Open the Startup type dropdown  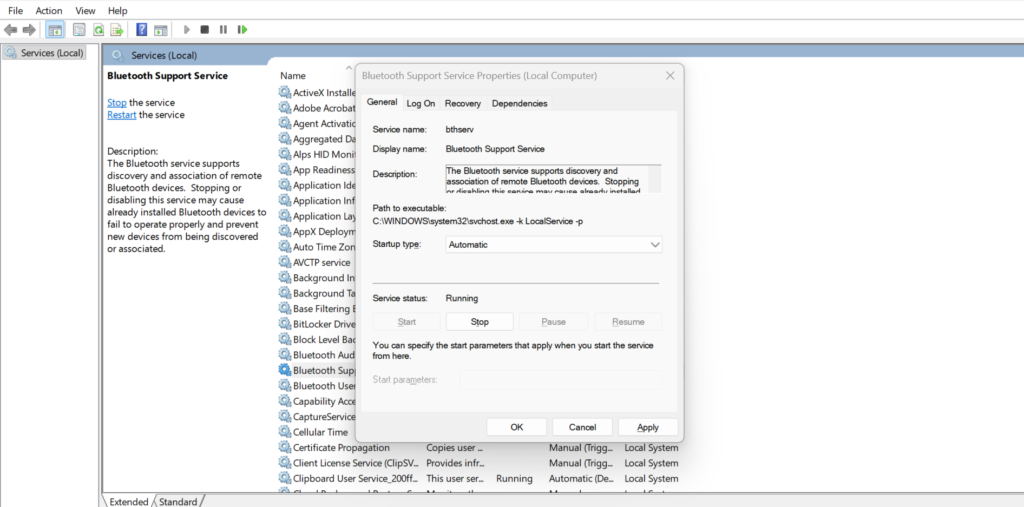point(554,244)
